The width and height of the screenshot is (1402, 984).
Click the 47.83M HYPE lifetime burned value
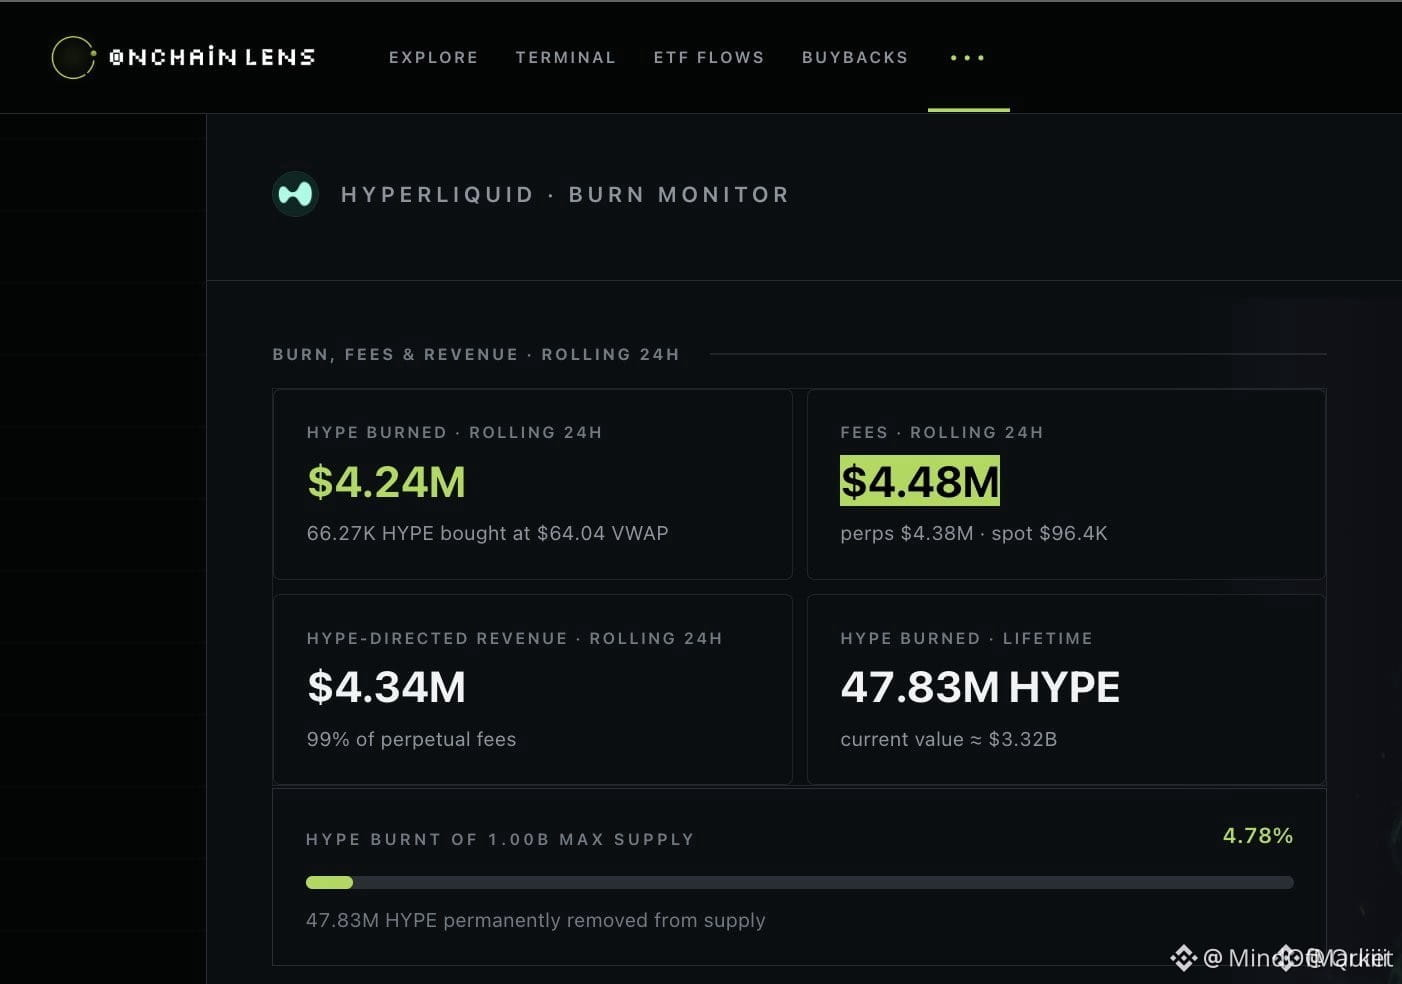click(980, 687)
